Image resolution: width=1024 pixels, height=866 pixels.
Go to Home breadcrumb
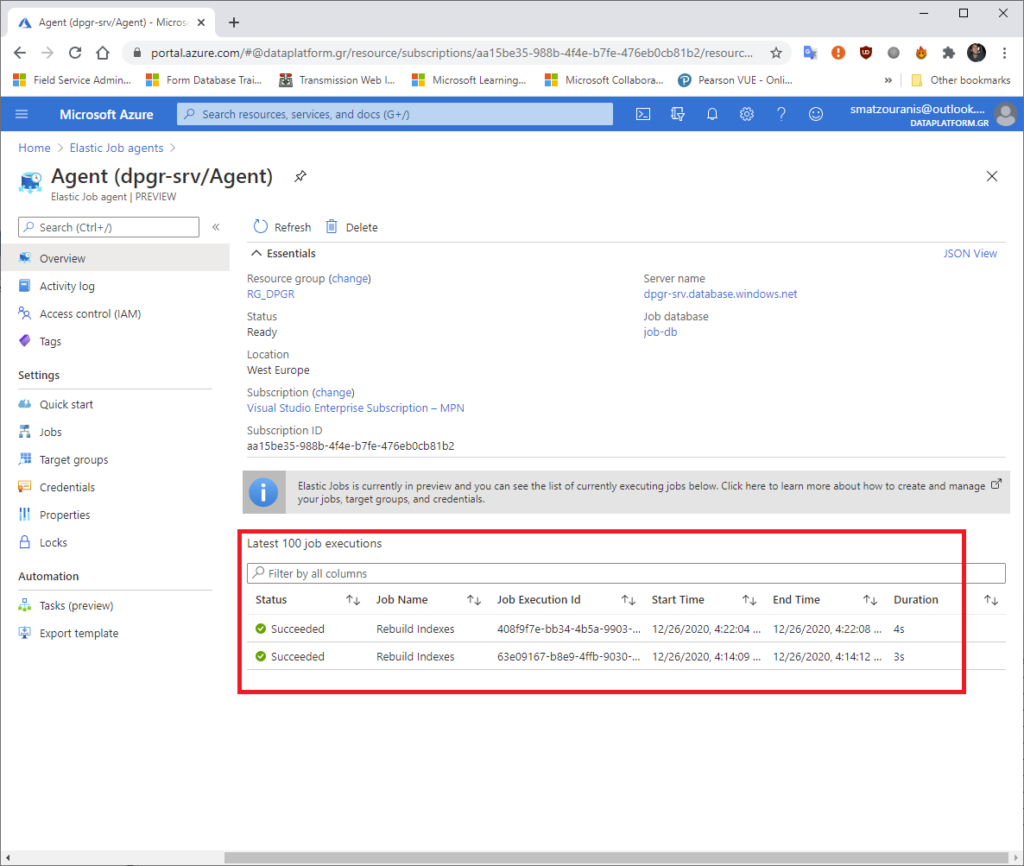click(34, 148)
